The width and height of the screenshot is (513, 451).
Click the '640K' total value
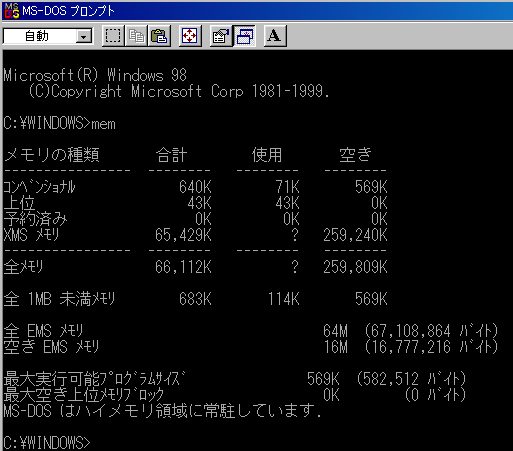pos(195,187)
